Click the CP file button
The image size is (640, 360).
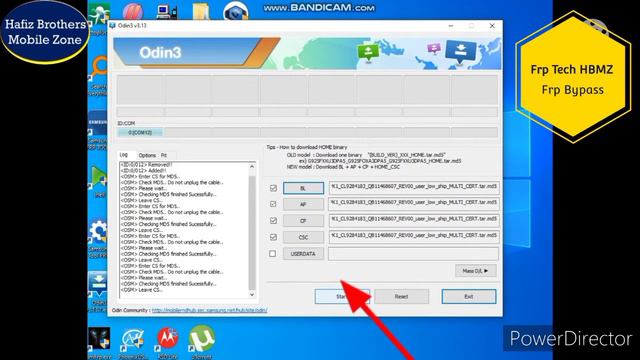303,220
